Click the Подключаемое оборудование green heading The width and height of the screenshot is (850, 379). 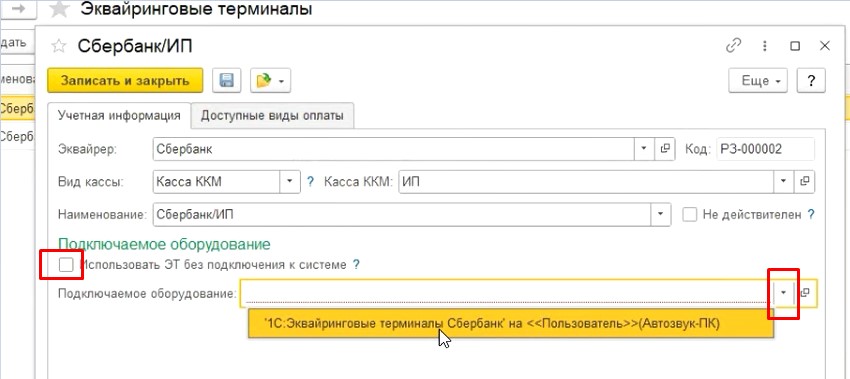[x=164, y=244]
